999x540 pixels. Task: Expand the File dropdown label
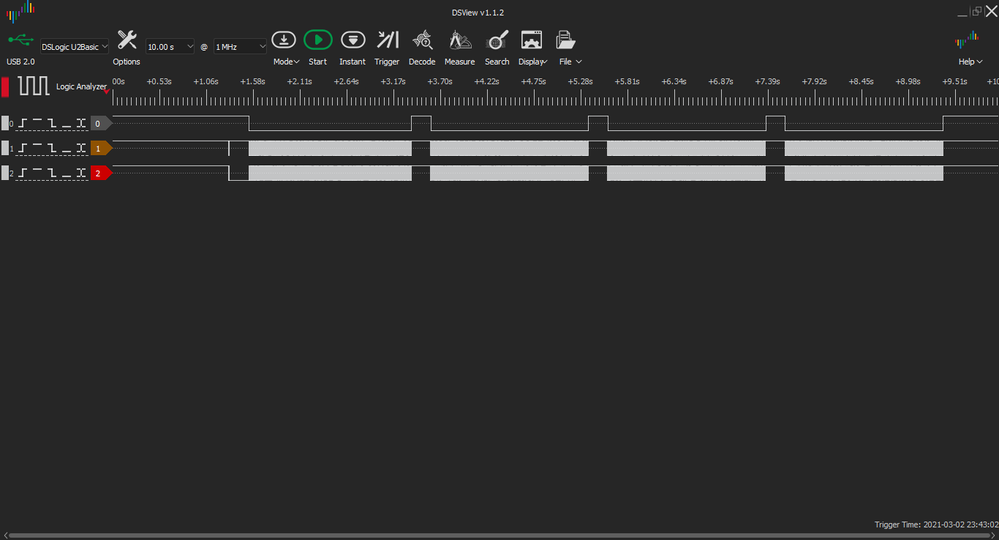coord(570,62)
